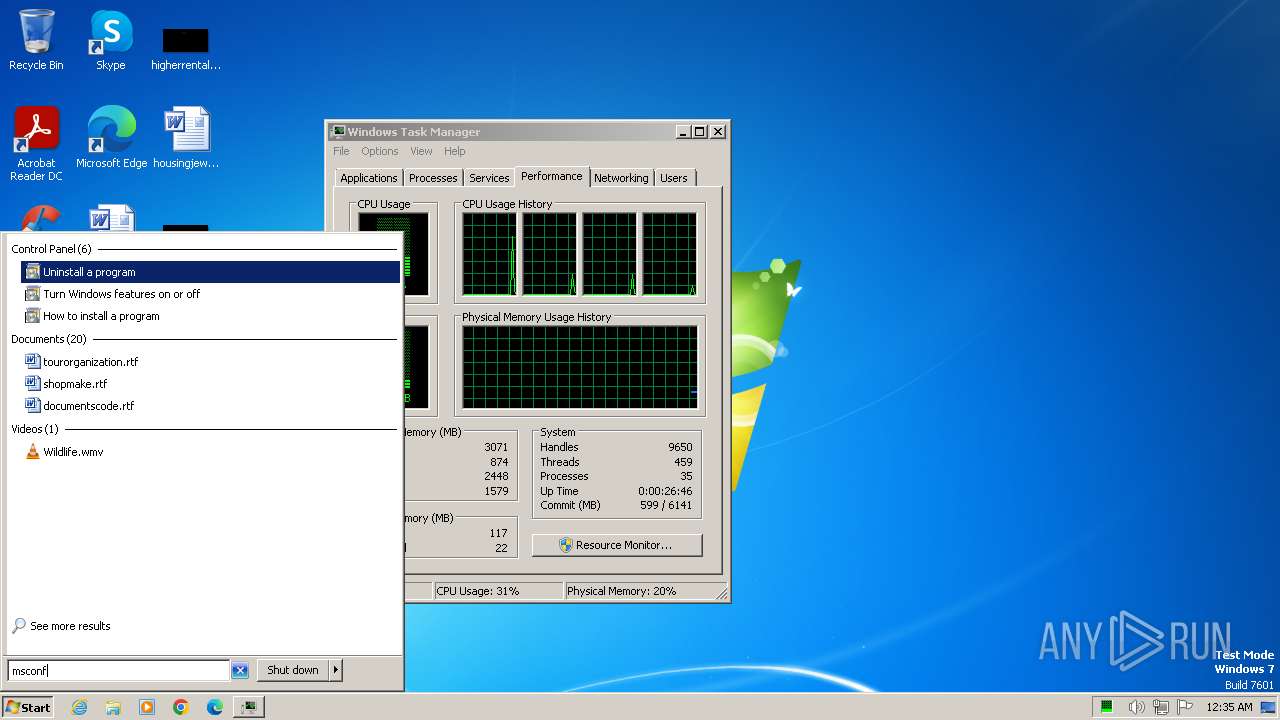Click the Show desktop button in tray
The height and width of the screenshot is (720, 1280).
1268,707
